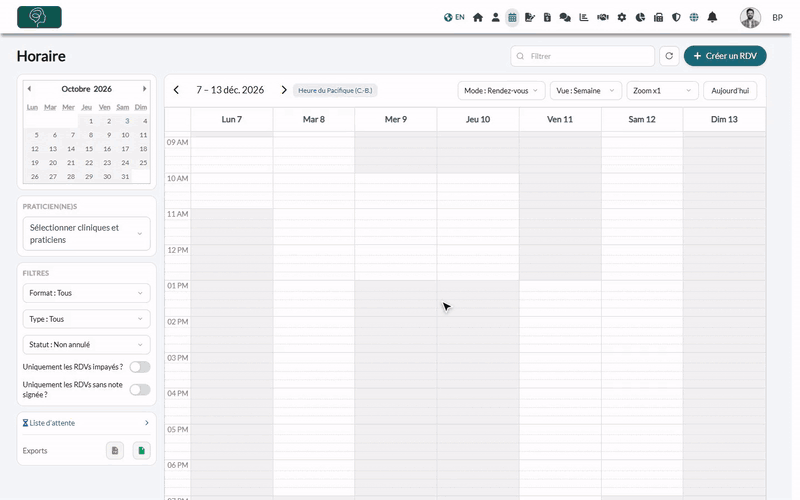Click the BP user initials
The height and width of the screenshot is (500, 800).
click(x=777, y=18)
